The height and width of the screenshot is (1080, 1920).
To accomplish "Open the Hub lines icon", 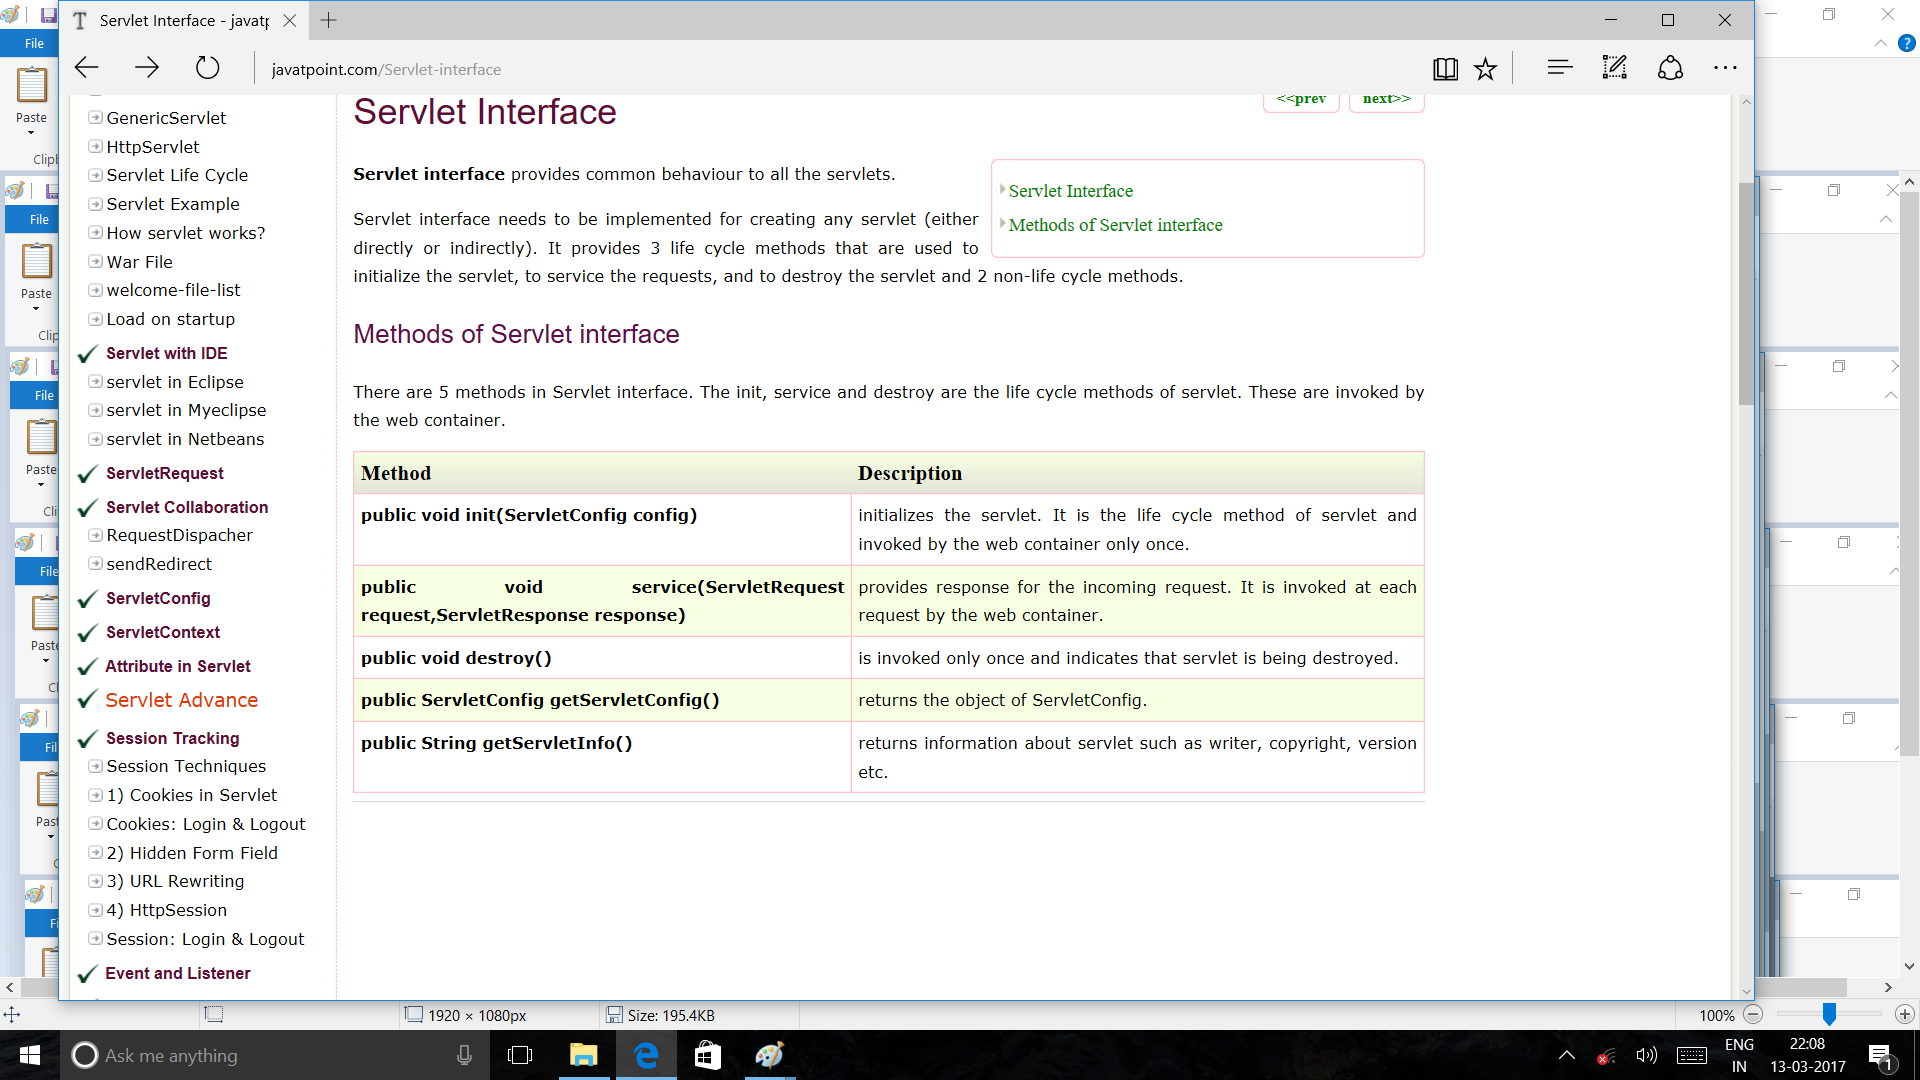I will [x=1559, y=68].
